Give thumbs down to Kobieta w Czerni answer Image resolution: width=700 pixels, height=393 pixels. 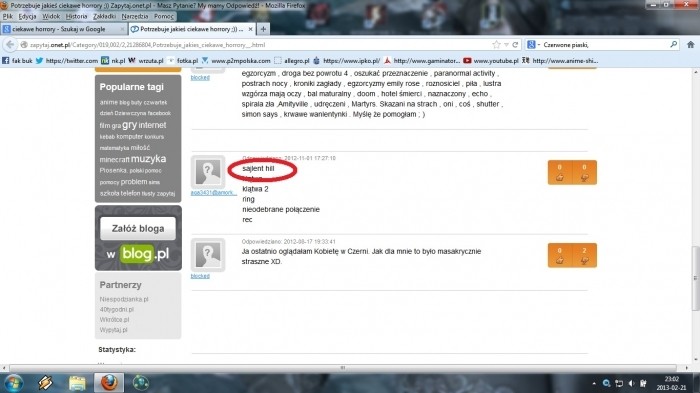pos(584,255)
